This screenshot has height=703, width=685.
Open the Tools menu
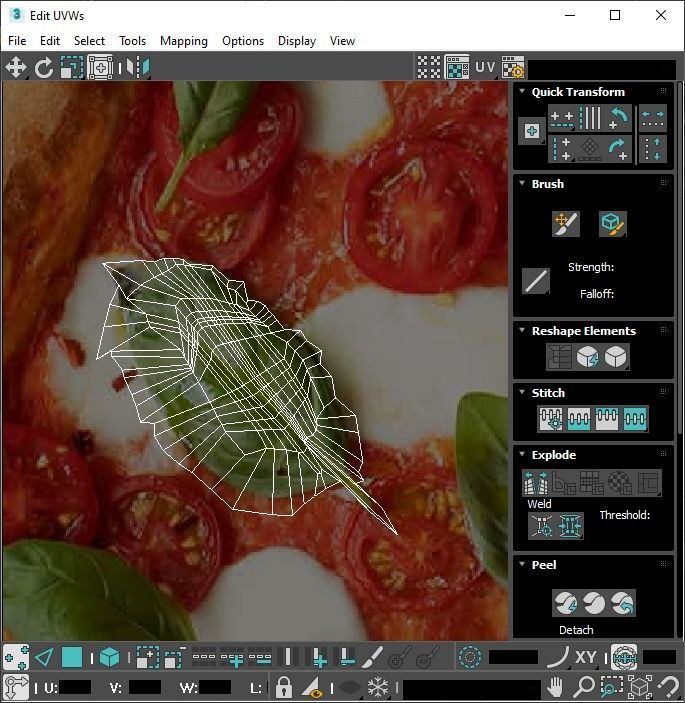pos(132,41)
